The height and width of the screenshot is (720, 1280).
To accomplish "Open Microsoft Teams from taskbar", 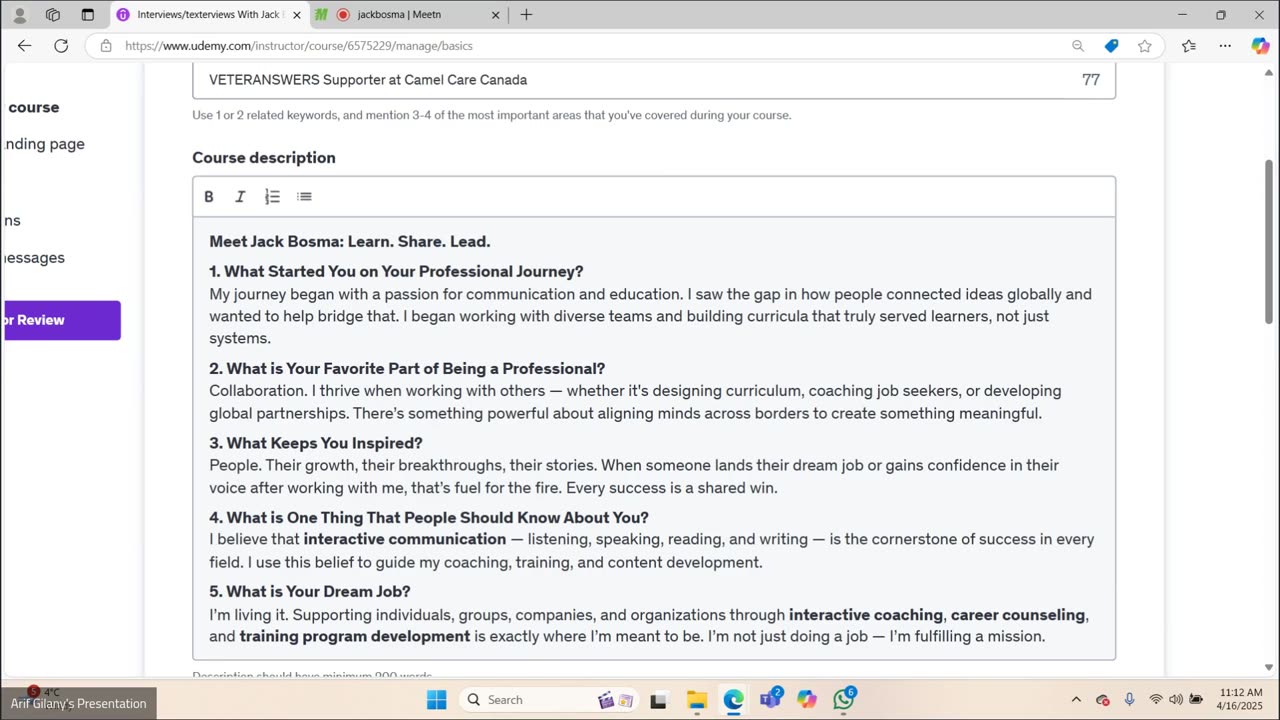I will [770, 700].
